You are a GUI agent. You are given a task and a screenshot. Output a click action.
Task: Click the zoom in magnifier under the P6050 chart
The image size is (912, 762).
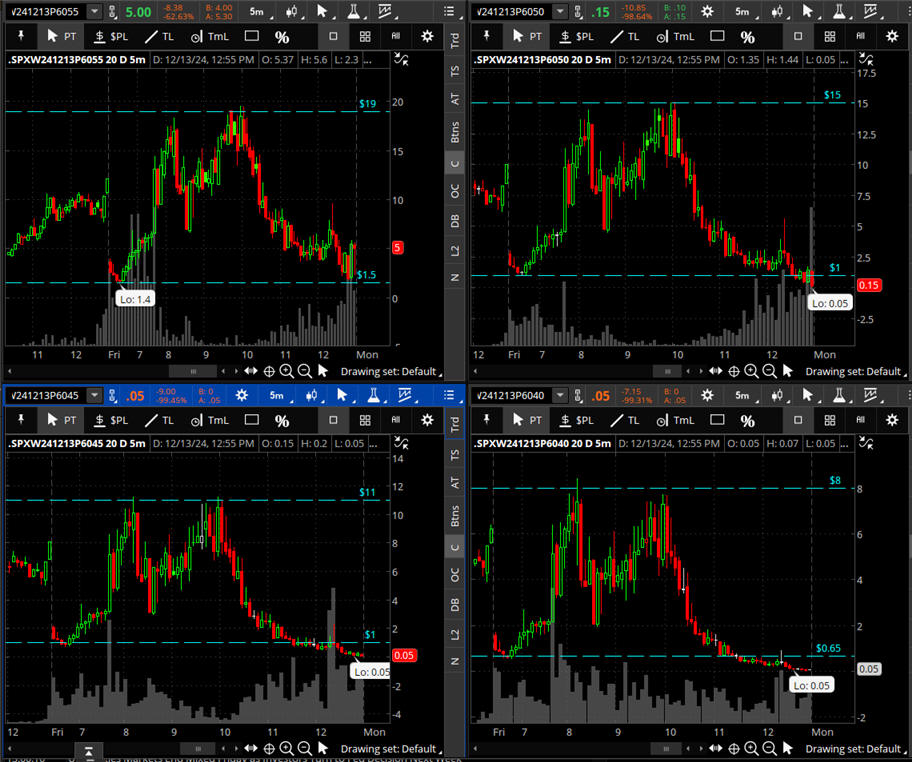(751, 371)
